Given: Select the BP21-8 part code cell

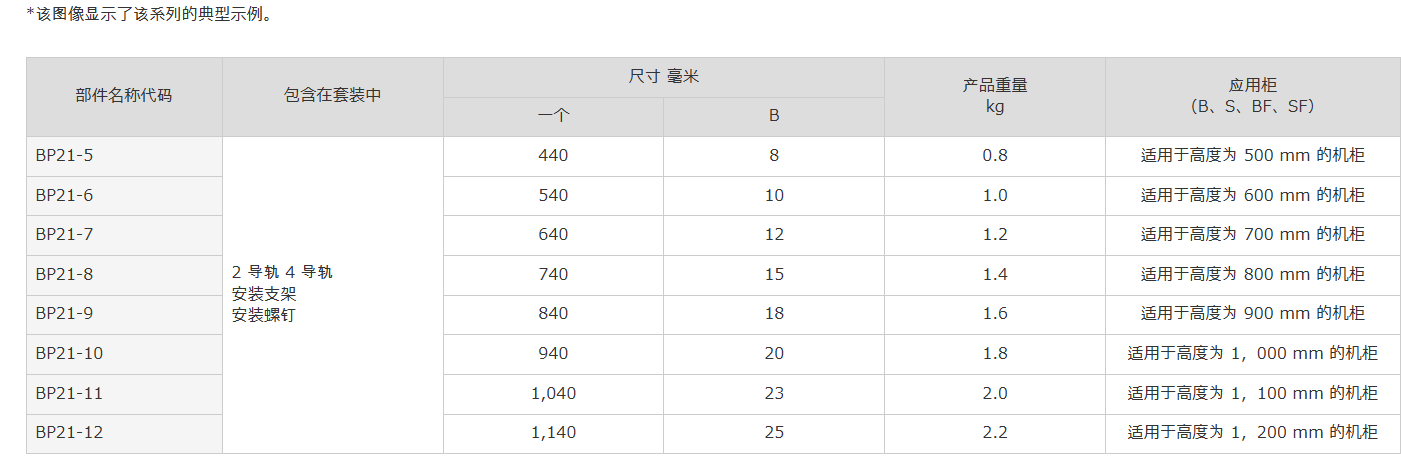Looking at the screenshot, I should (x=124, y=275).
